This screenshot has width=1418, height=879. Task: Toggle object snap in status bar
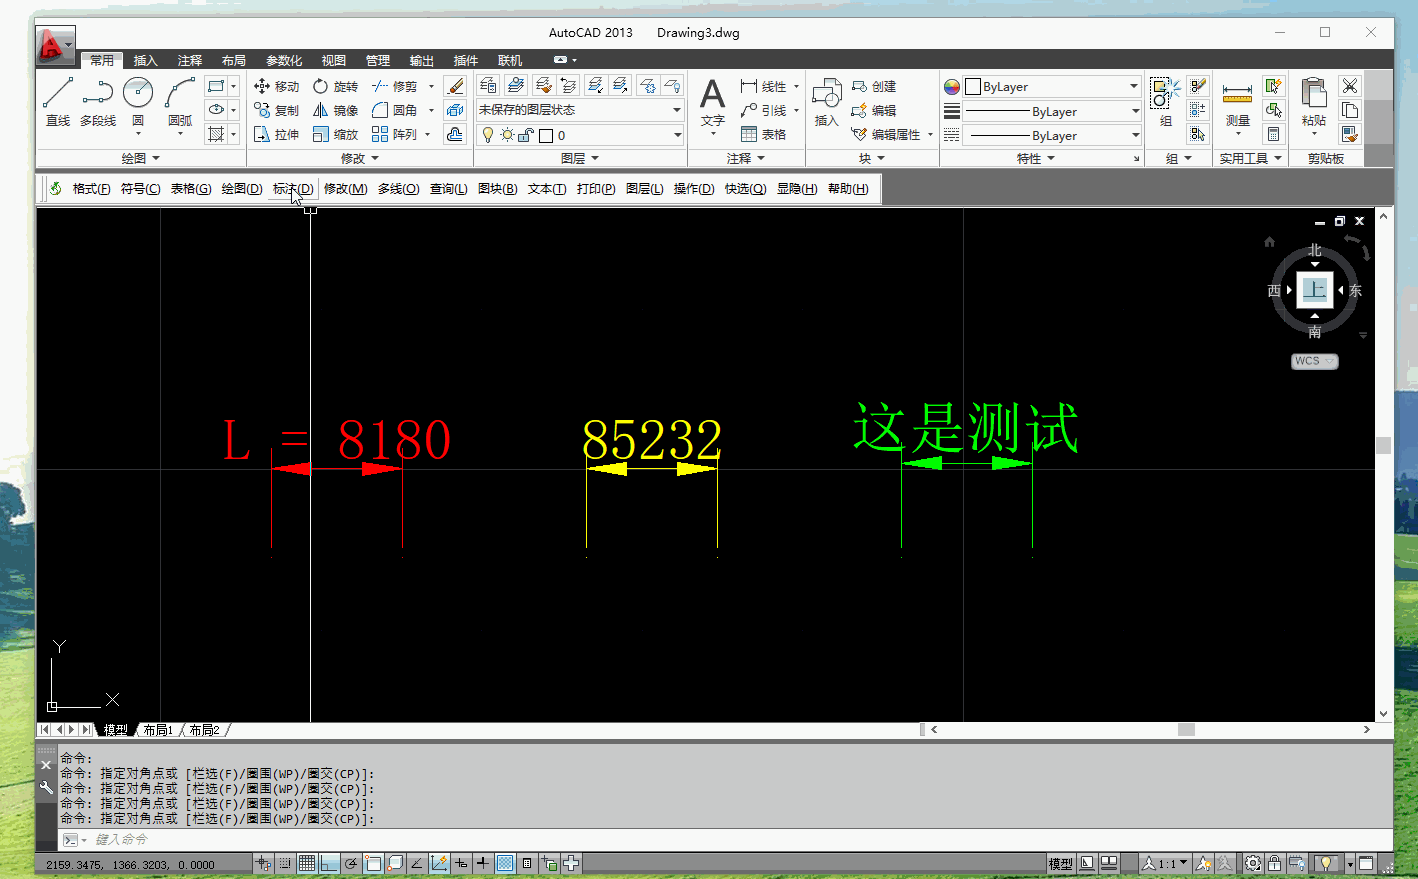(x=373, y=863)
